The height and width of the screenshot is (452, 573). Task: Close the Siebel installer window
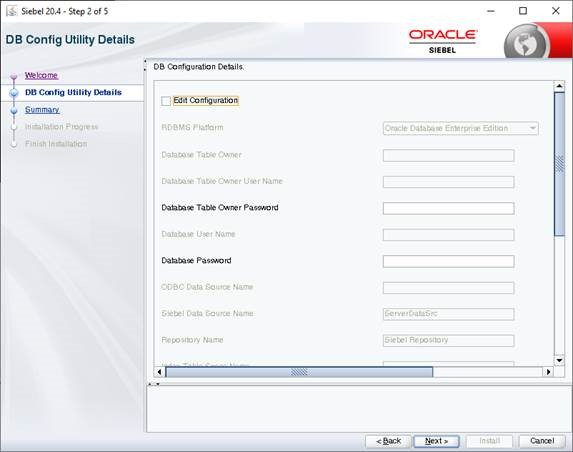coord(555,11)
